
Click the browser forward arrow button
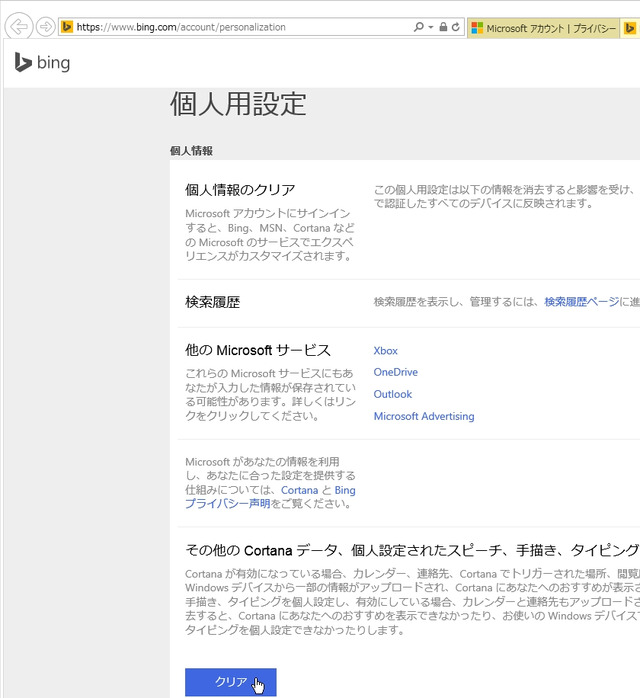point(45,27)
